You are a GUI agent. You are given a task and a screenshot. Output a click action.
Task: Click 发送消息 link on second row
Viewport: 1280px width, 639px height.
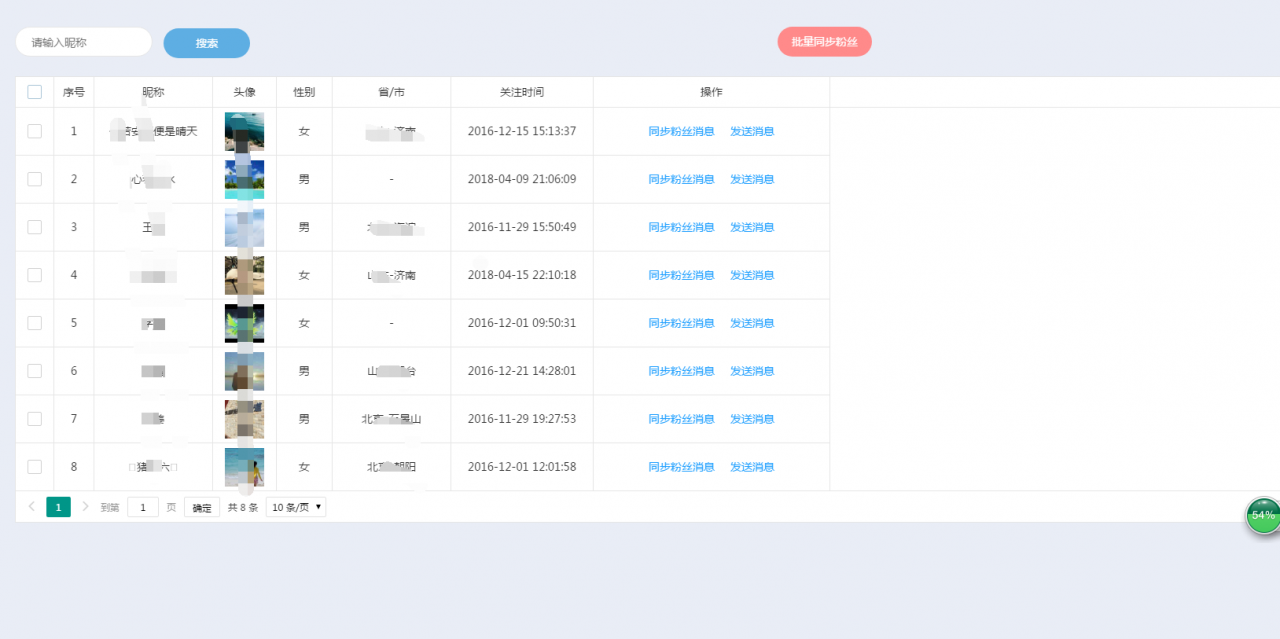click(x=752, y=179)
